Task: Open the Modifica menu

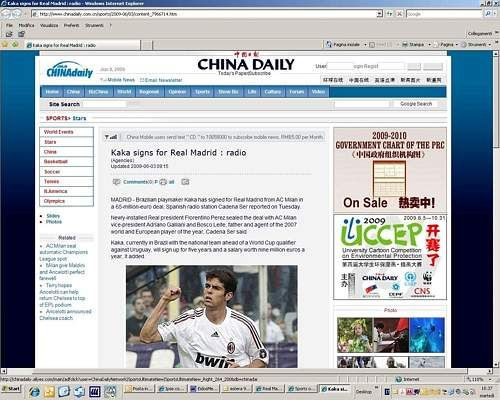Action: [26, 25]
